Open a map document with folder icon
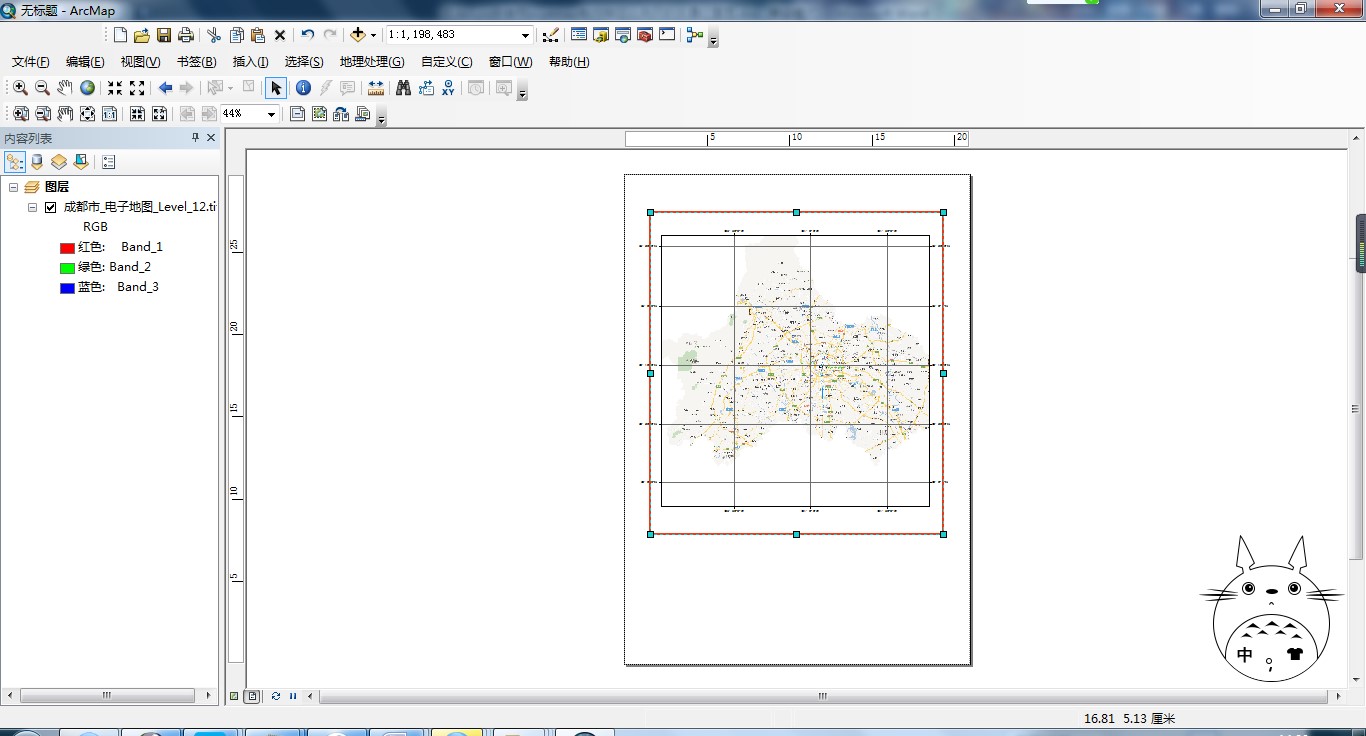1366x736 pixels. [142, 35]
